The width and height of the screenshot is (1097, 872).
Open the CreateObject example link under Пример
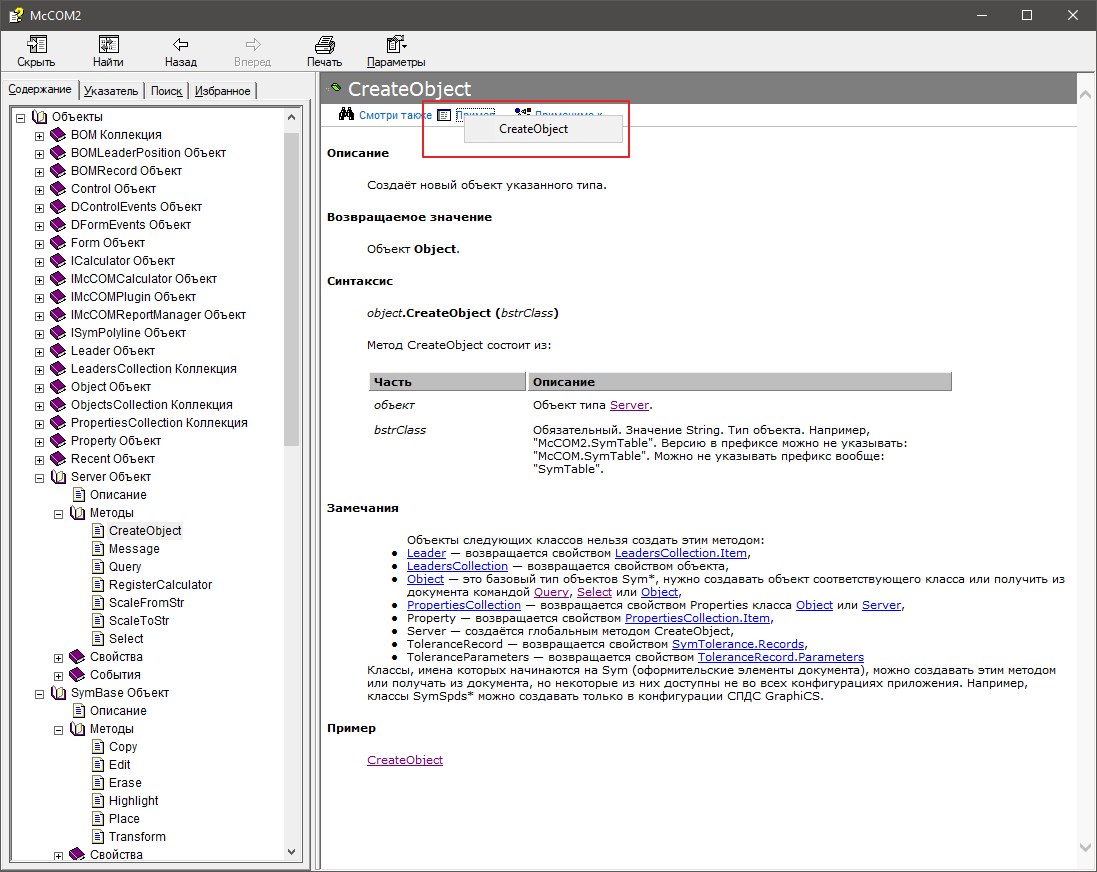pyautogui.click(x=404, y=760)
